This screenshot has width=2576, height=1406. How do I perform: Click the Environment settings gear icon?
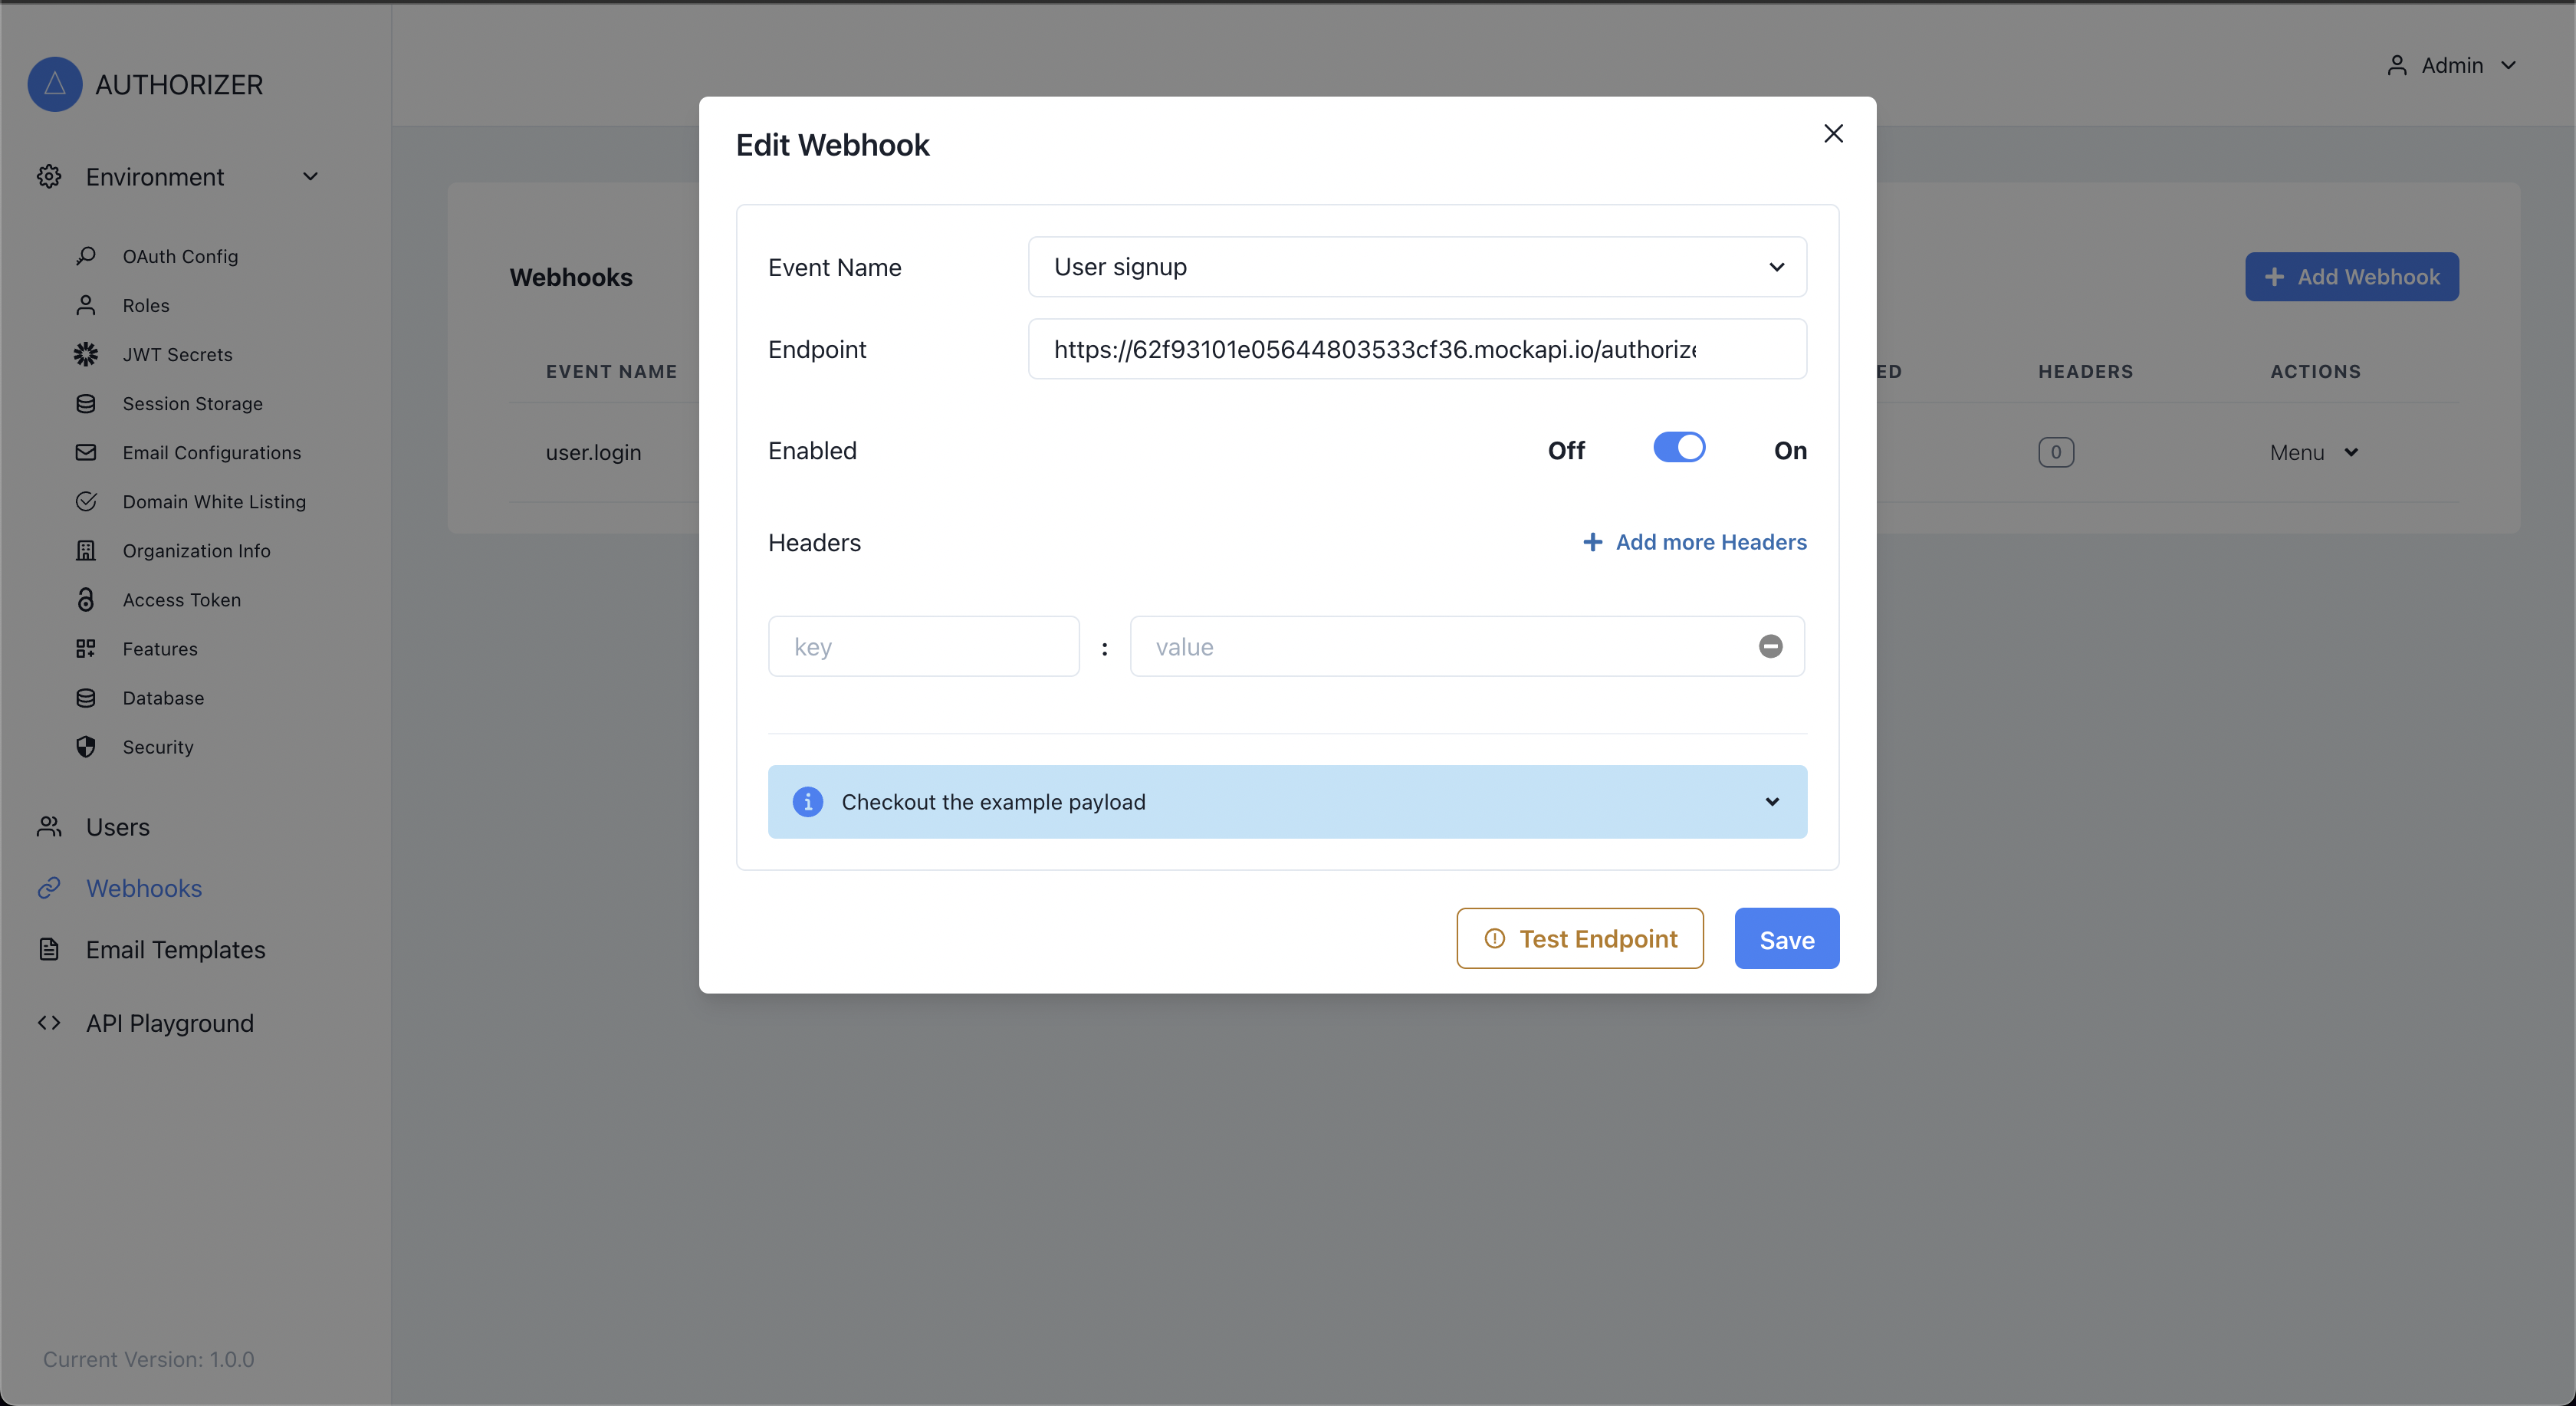coord(48,176)
